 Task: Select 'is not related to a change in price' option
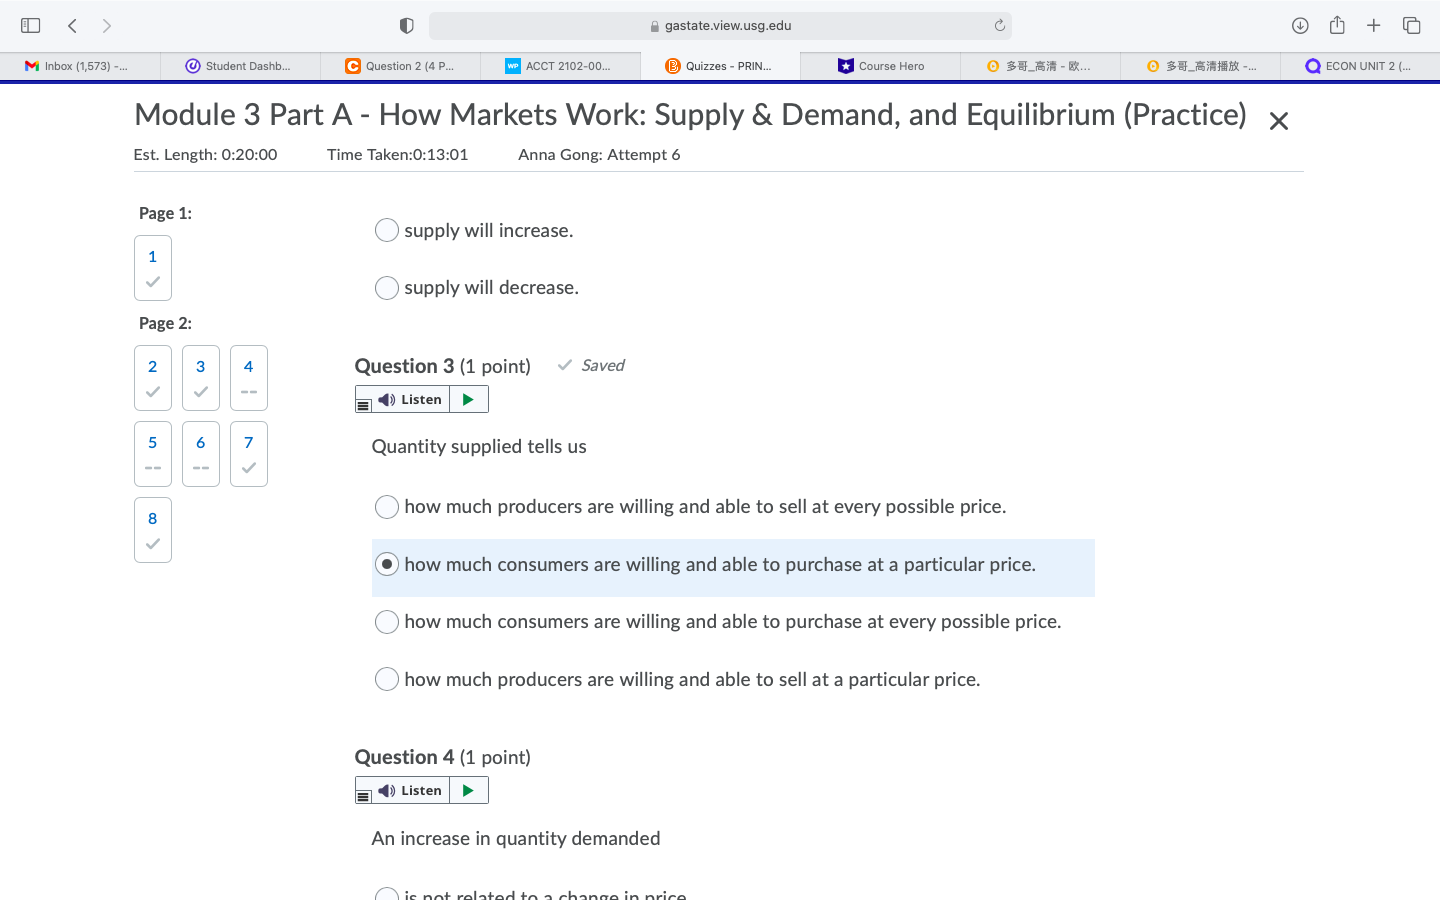tap(387, 893)
